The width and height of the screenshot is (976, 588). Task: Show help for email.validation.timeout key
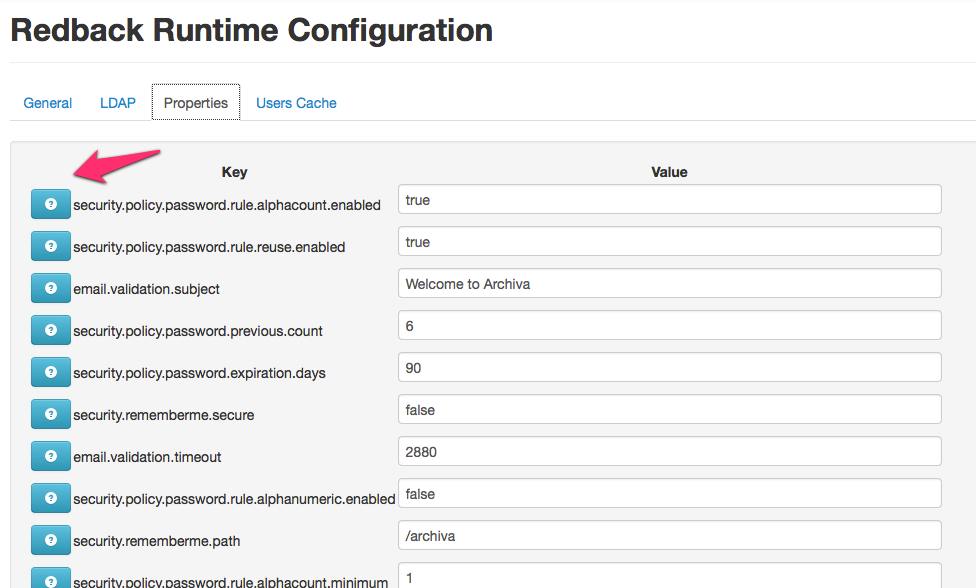point(50,456)
